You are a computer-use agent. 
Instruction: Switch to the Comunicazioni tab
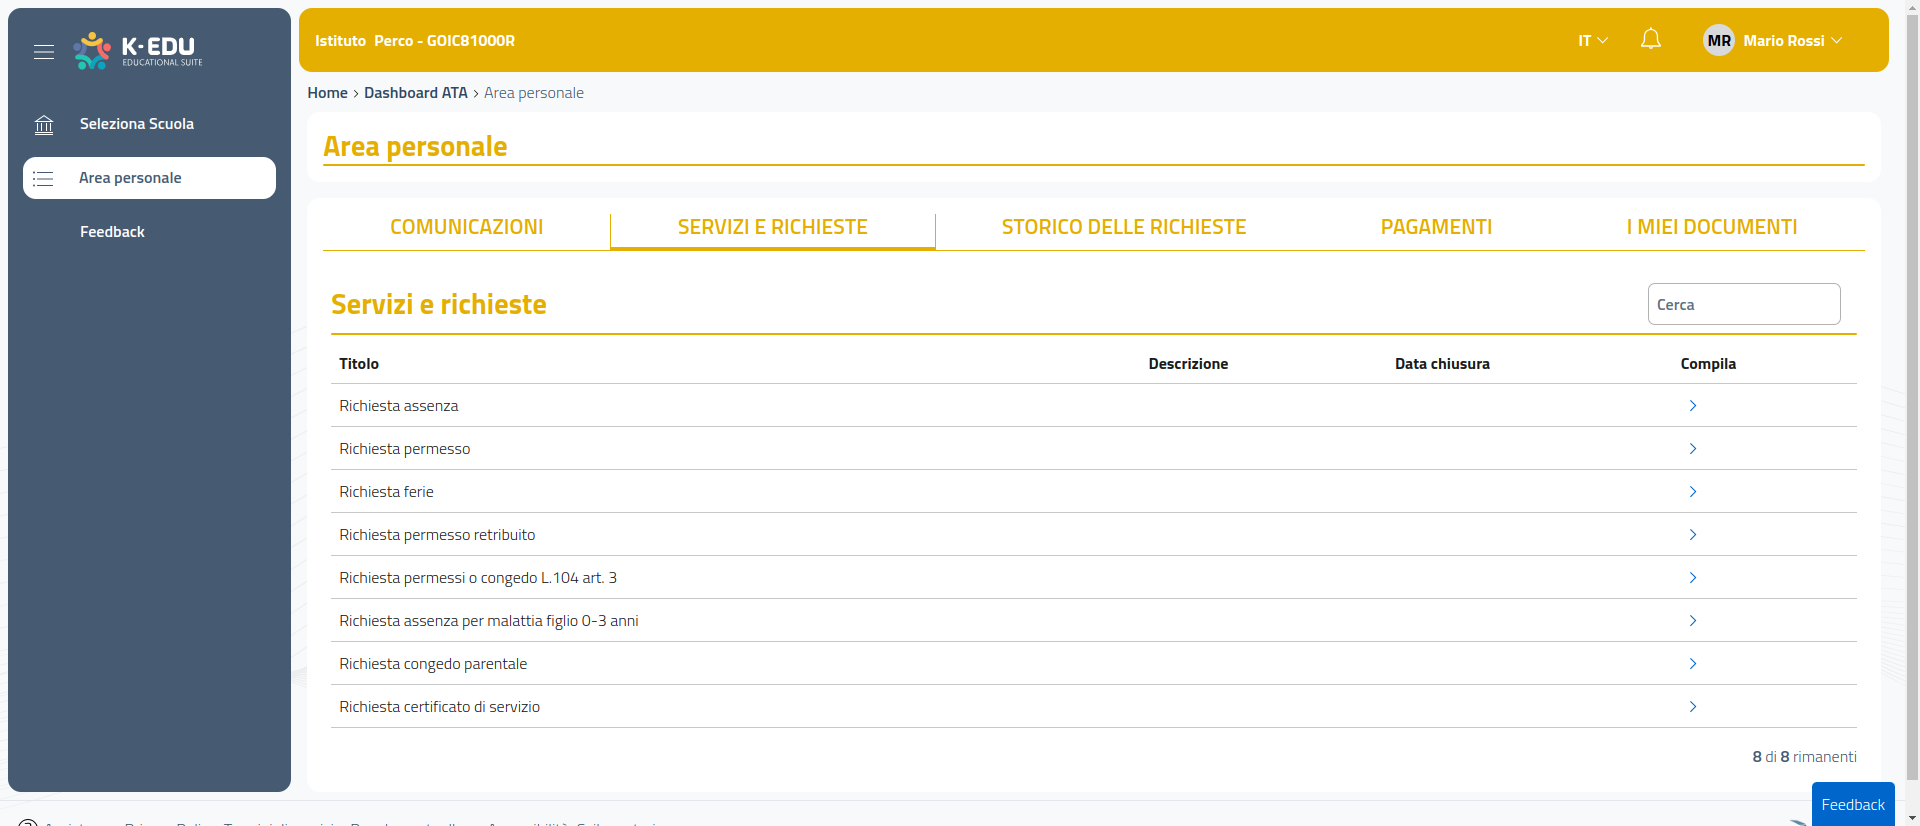pyautogui.click(x=466, y=227)
